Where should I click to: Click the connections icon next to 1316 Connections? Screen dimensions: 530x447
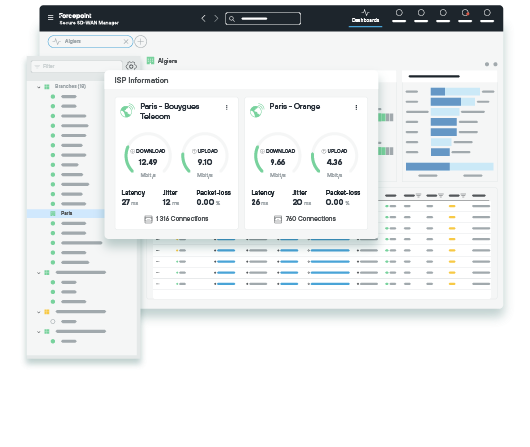pyautogui.click(x=148, y=219)
